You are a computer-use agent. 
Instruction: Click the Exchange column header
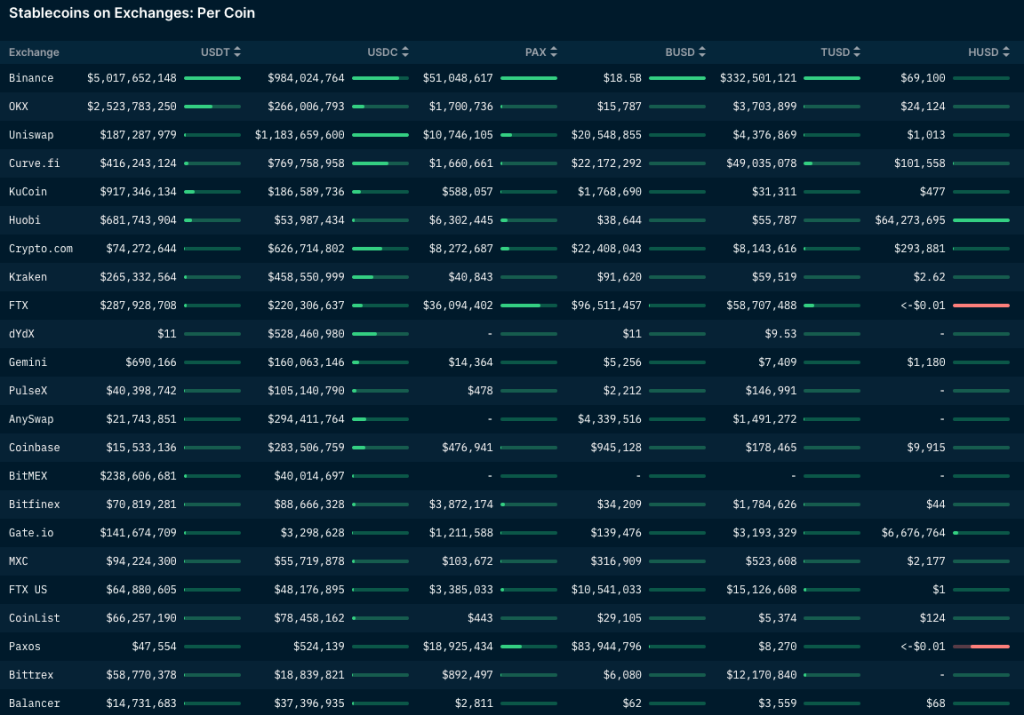point(34,52)
